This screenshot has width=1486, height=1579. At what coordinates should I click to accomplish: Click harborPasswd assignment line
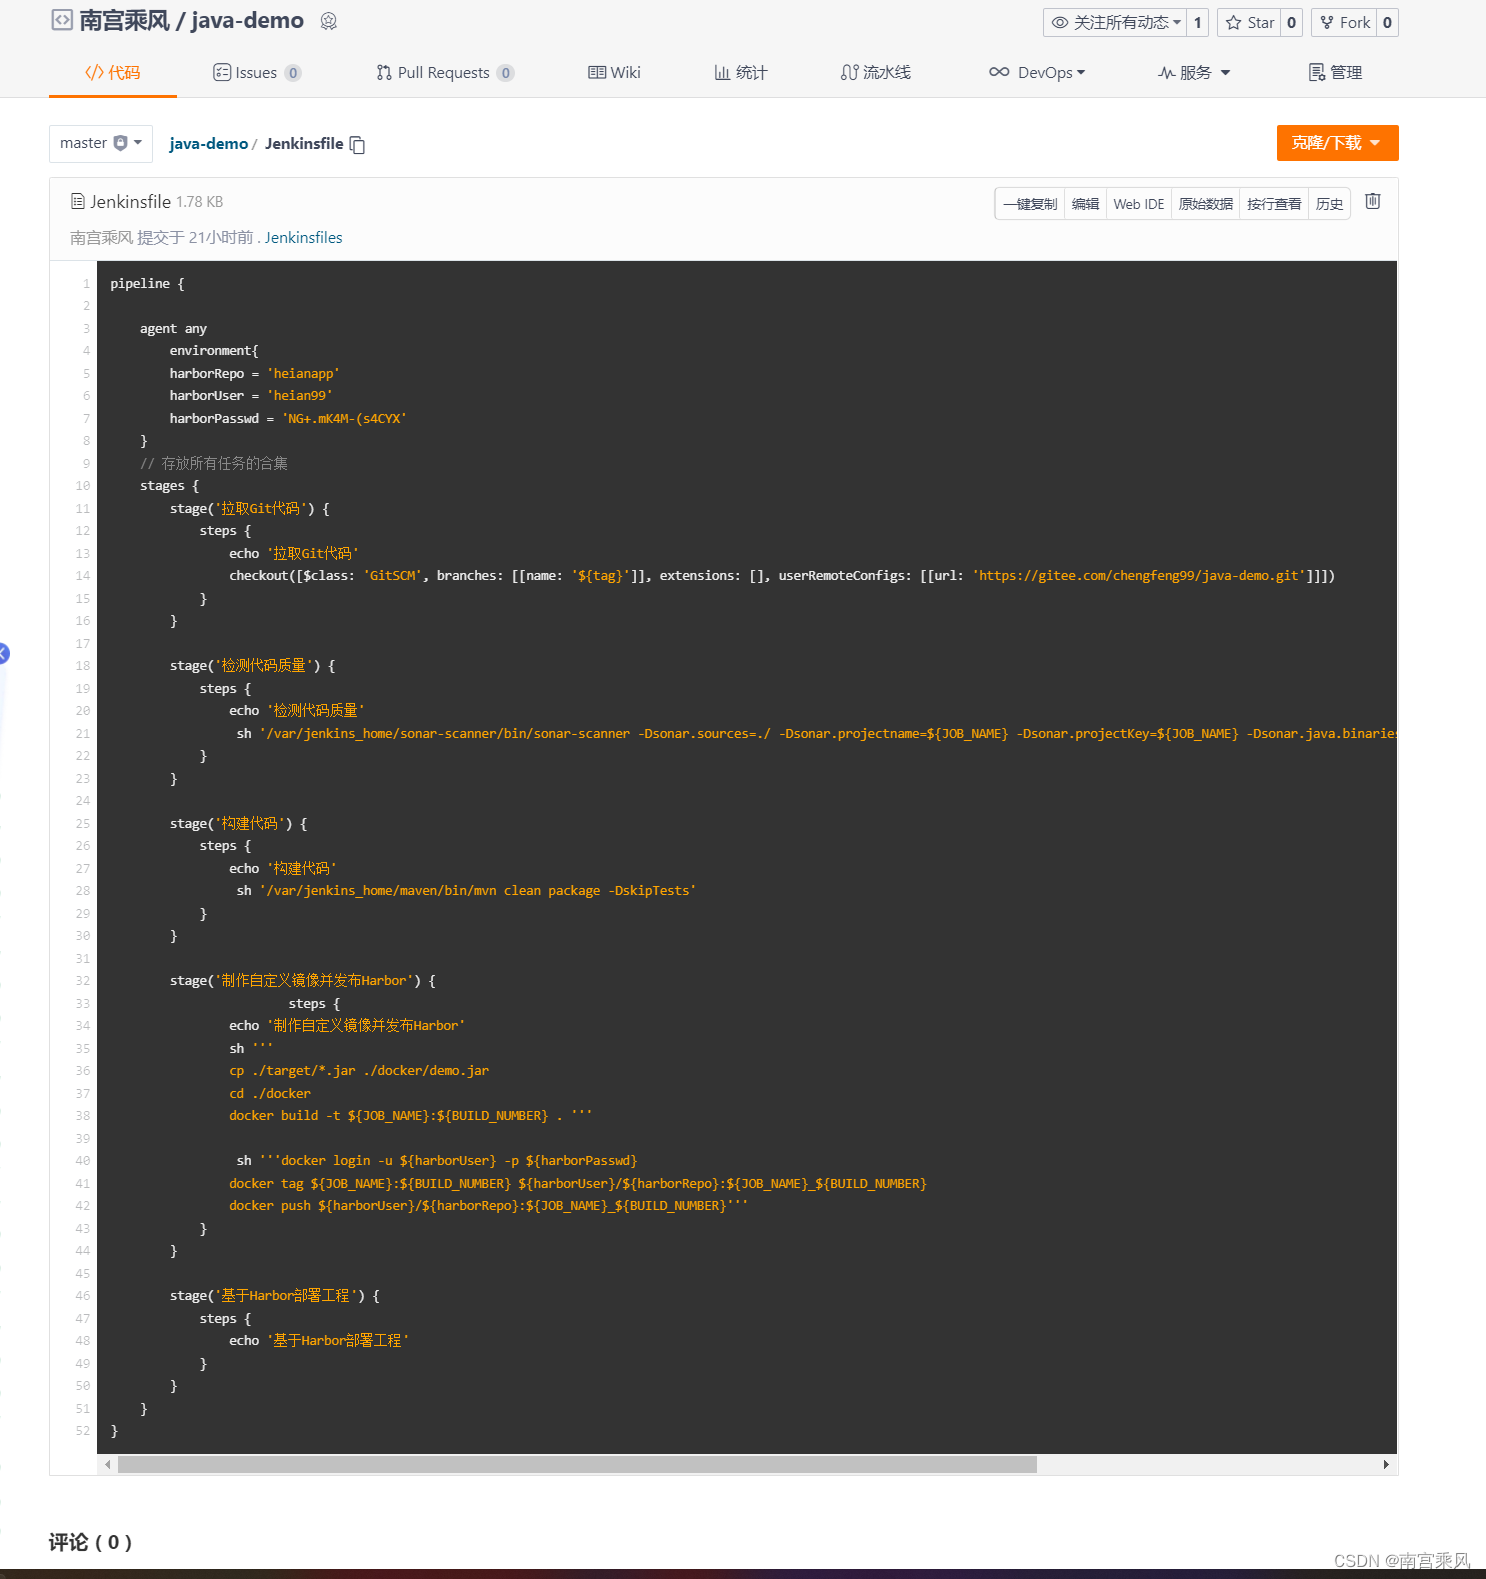[x=288, y=419]
